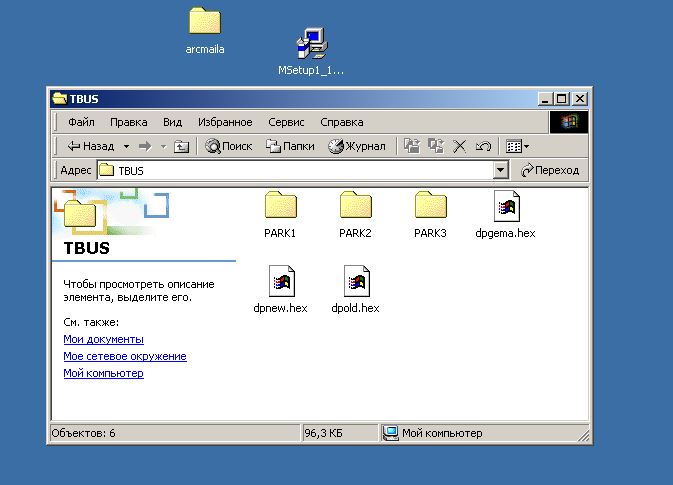
Task: Click the Copy To toolbar icon
Action: tap(436, 146)
